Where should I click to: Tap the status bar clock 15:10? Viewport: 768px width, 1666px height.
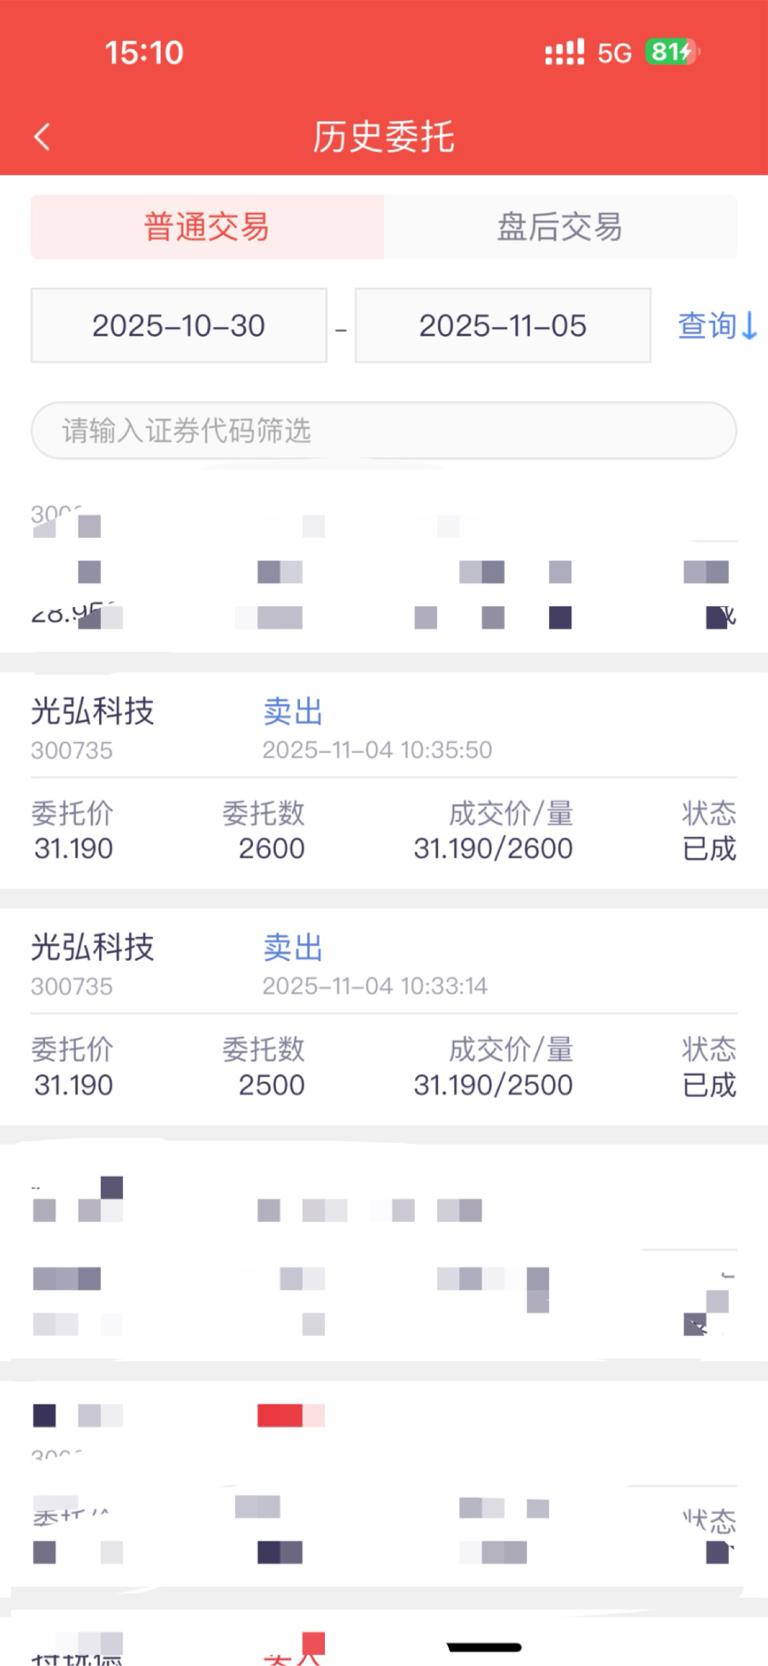144,53
